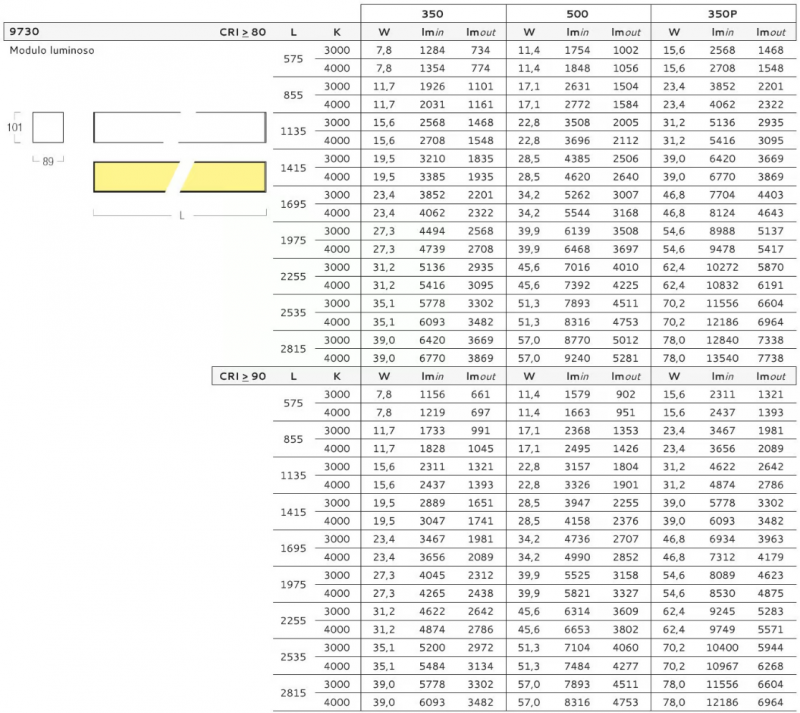Click the value "12840" lumen cell
Viewport: 800px width, 713px height.
(722, 340)
